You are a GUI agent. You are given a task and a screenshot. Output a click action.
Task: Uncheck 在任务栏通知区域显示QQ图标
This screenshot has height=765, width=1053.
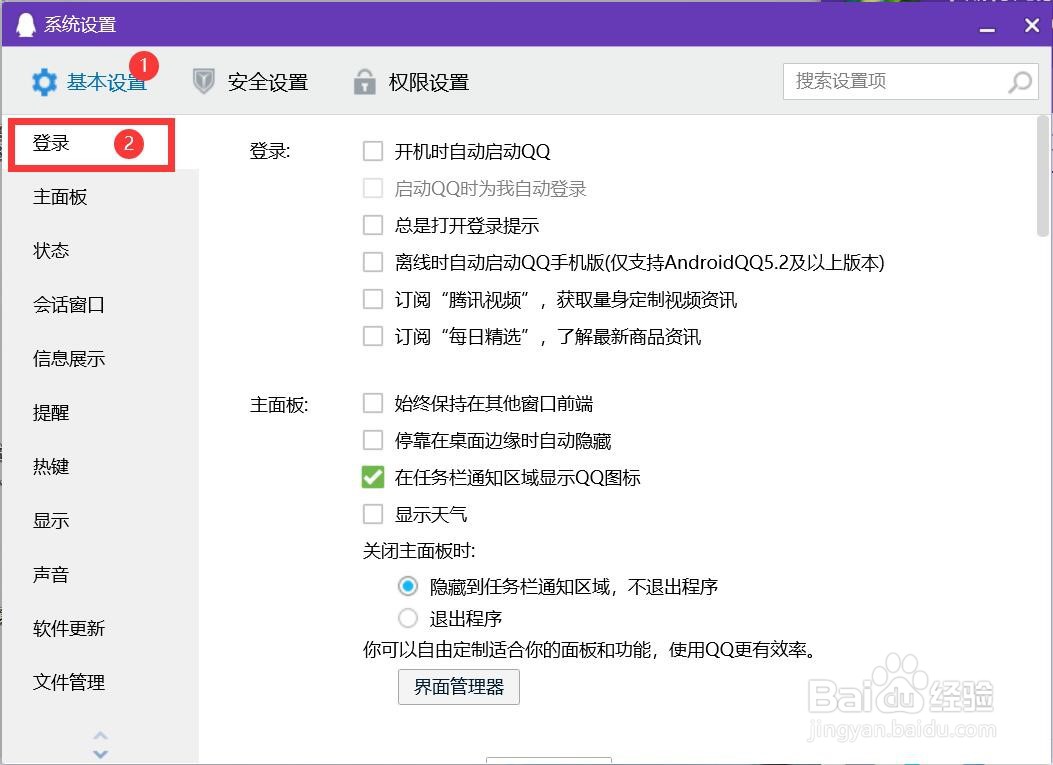[x=373, y=478]
